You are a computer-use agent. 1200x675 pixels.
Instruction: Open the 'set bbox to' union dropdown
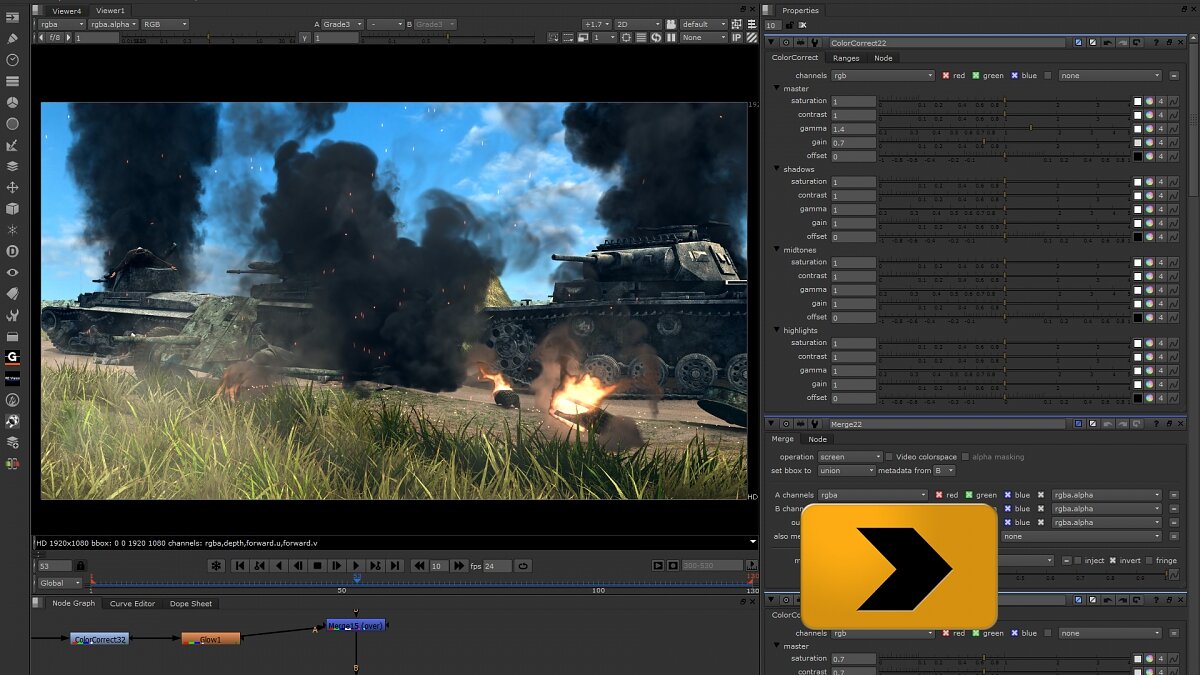tap(846, 470)
